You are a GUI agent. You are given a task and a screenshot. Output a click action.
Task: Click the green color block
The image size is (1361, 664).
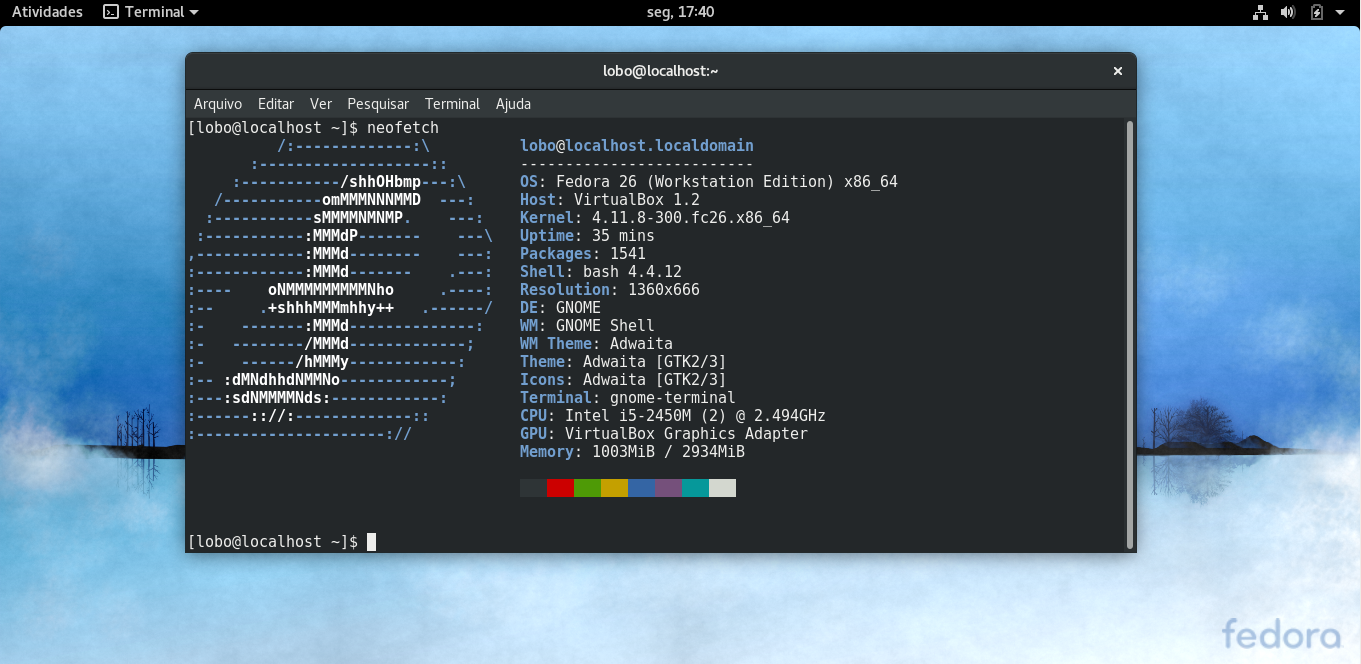587,488
